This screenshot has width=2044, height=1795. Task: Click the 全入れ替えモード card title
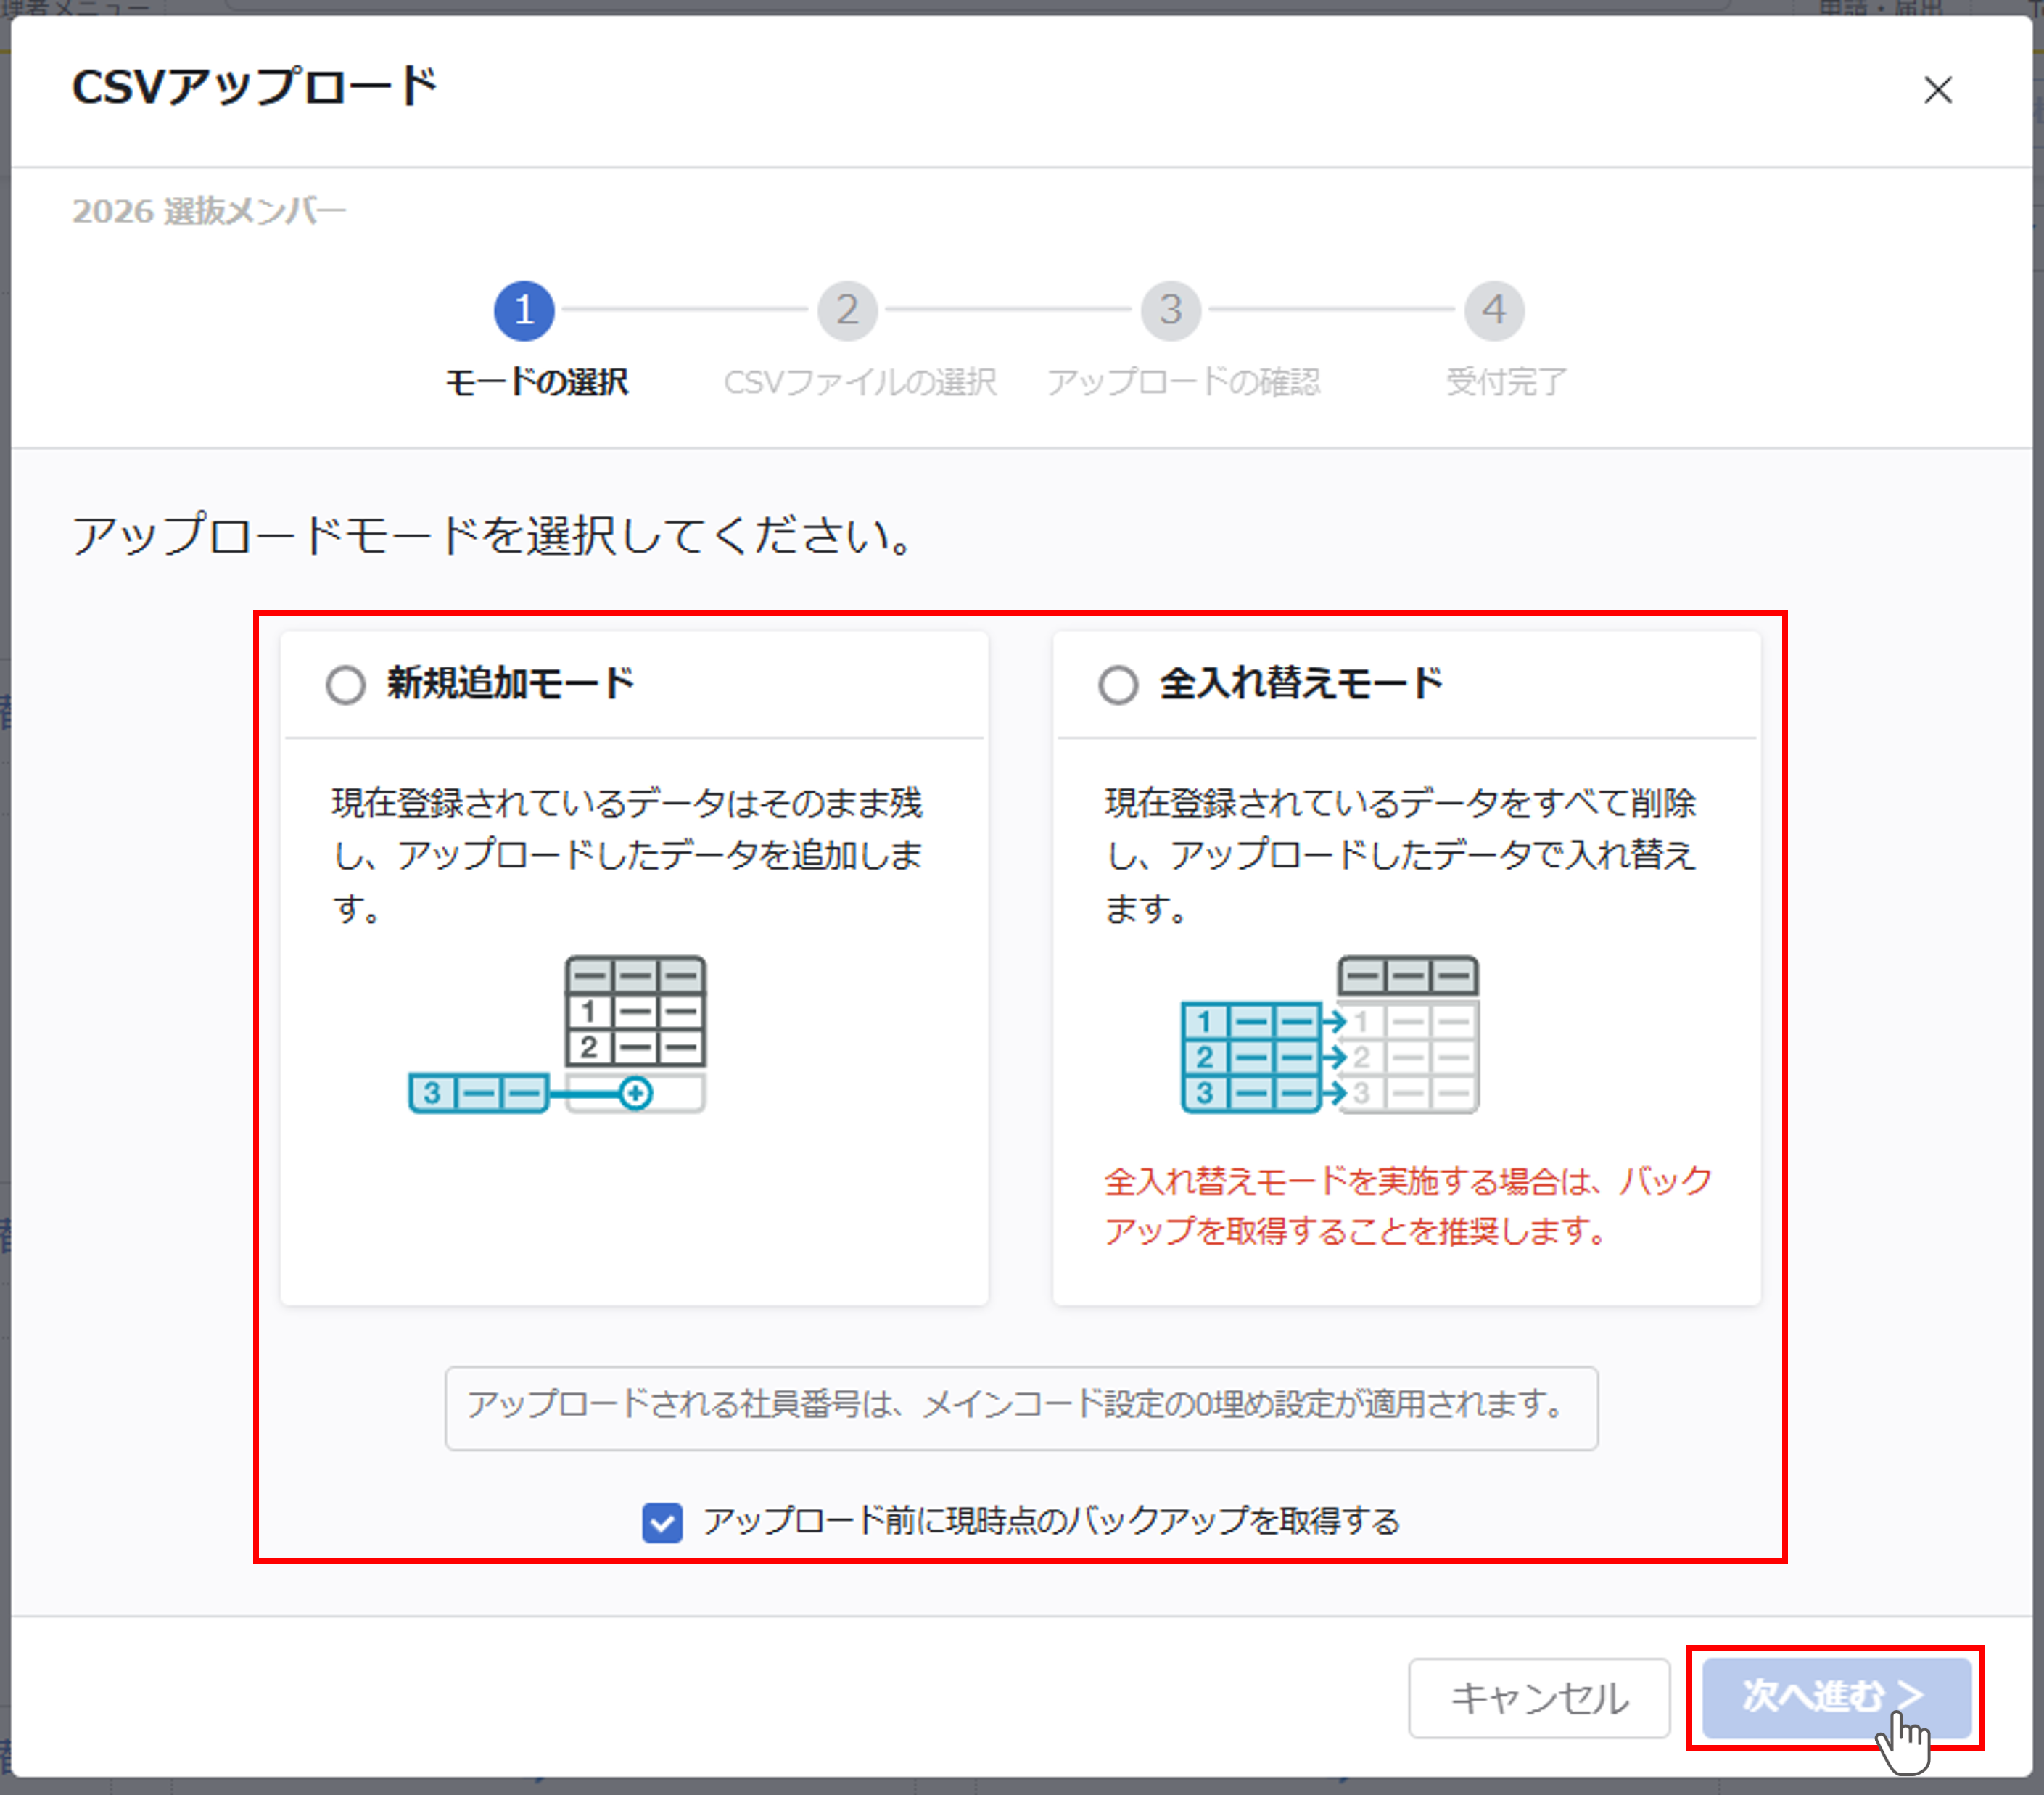click(1300, 684)
